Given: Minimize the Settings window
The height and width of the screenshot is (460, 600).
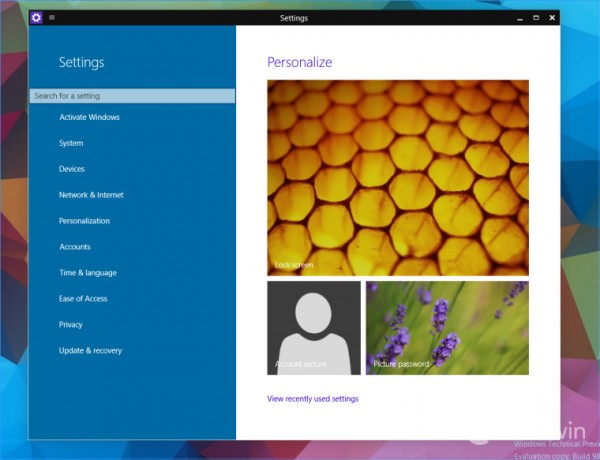Looking at the screenshot, I should (x=520, y=18).
